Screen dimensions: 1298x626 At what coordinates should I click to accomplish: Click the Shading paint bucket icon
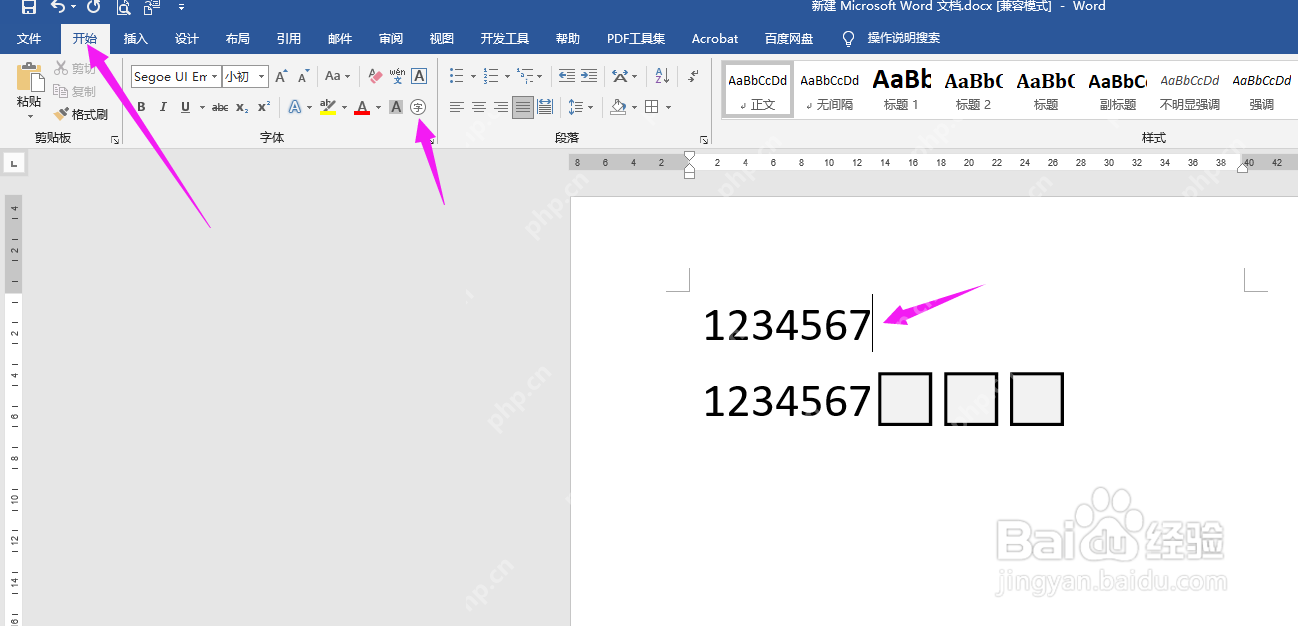pos(618,107)
